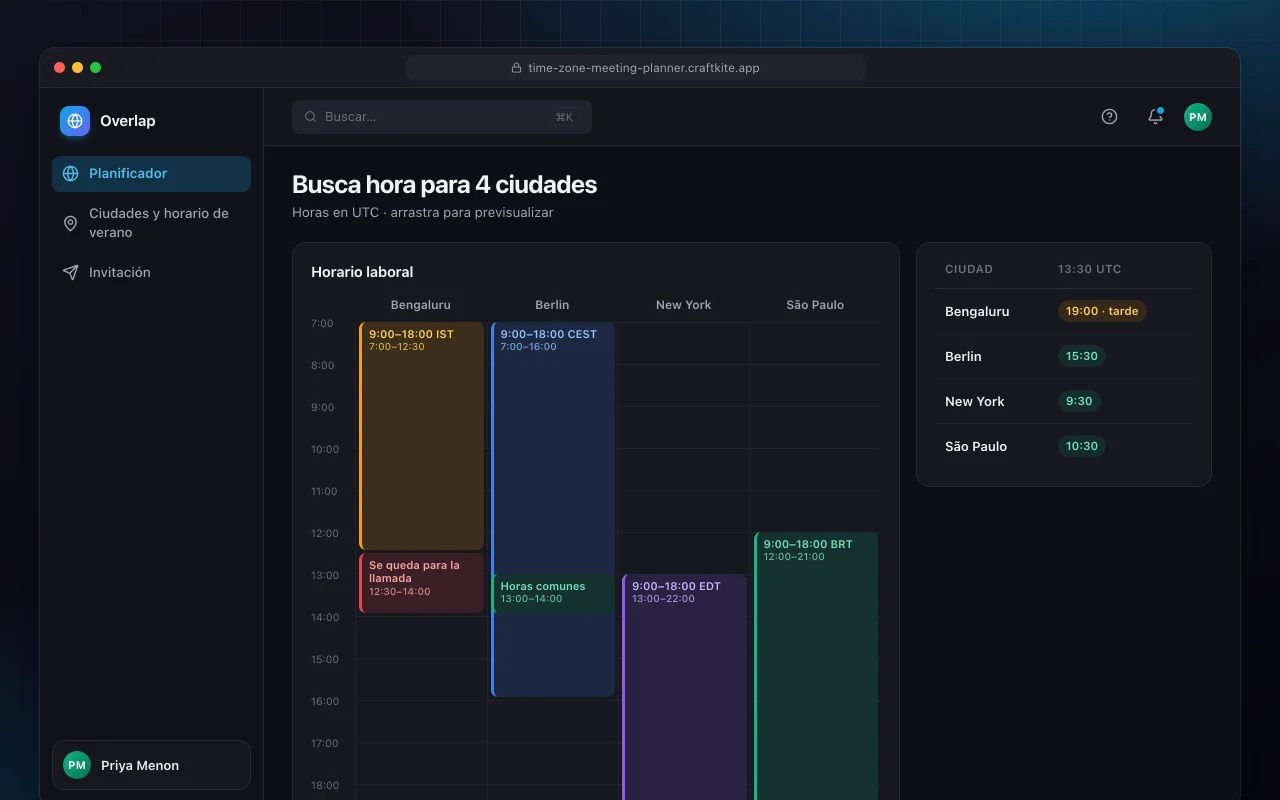Screen dimensions: 1280x800
Task: Open Priya Menon profile card
Action: click(x=151, y=765)
